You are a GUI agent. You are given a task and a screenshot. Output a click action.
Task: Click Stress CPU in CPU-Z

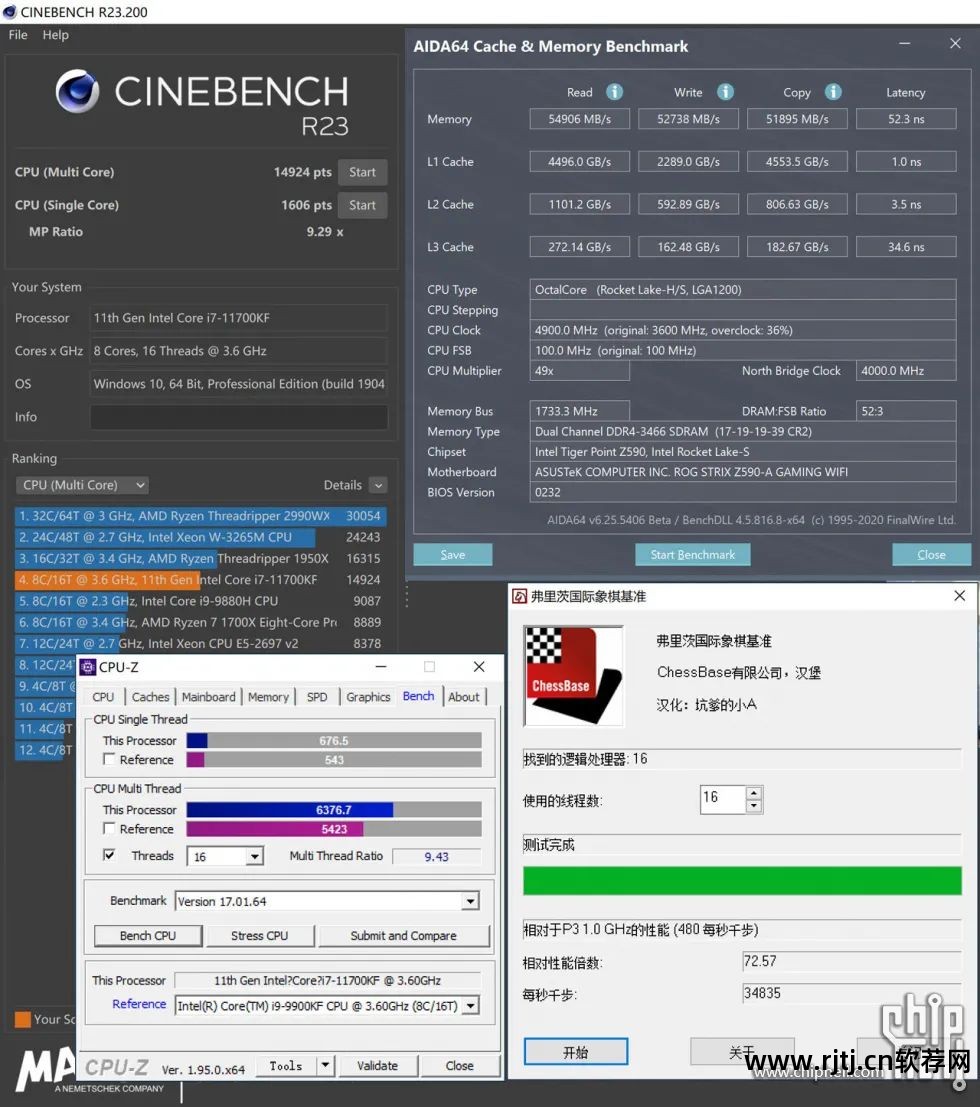[259, 935]
